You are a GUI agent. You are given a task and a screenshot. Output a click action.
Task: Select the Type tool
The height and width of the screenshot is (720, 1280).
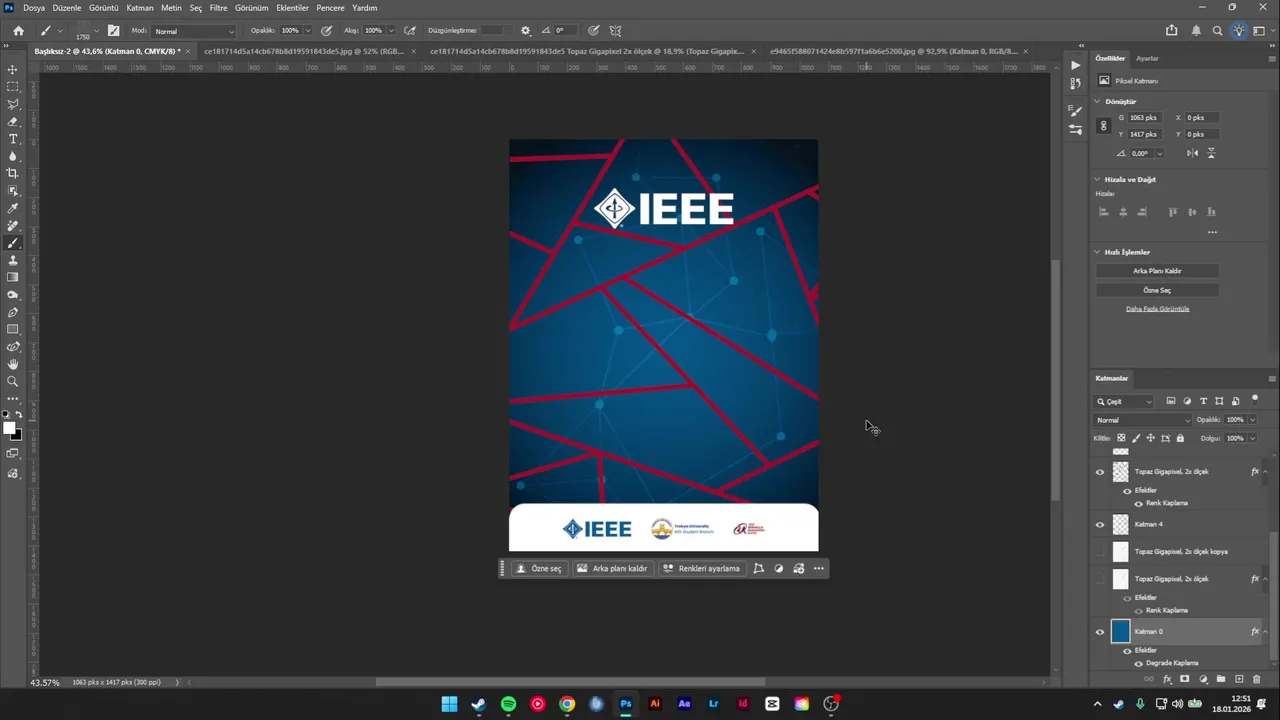click(13, 139)
